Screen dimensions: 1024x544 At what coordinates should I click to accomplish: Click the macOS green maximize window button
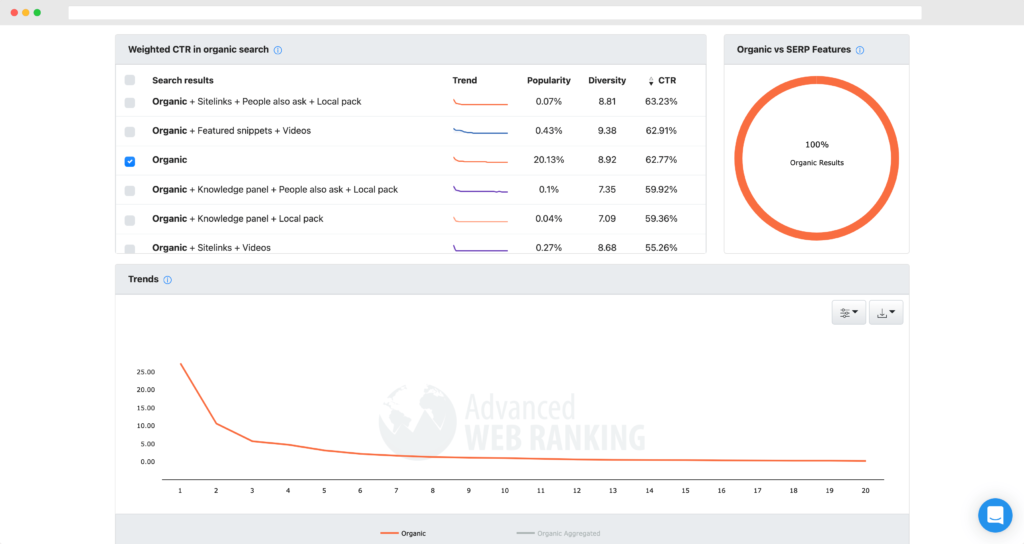[x=37, y=12]
